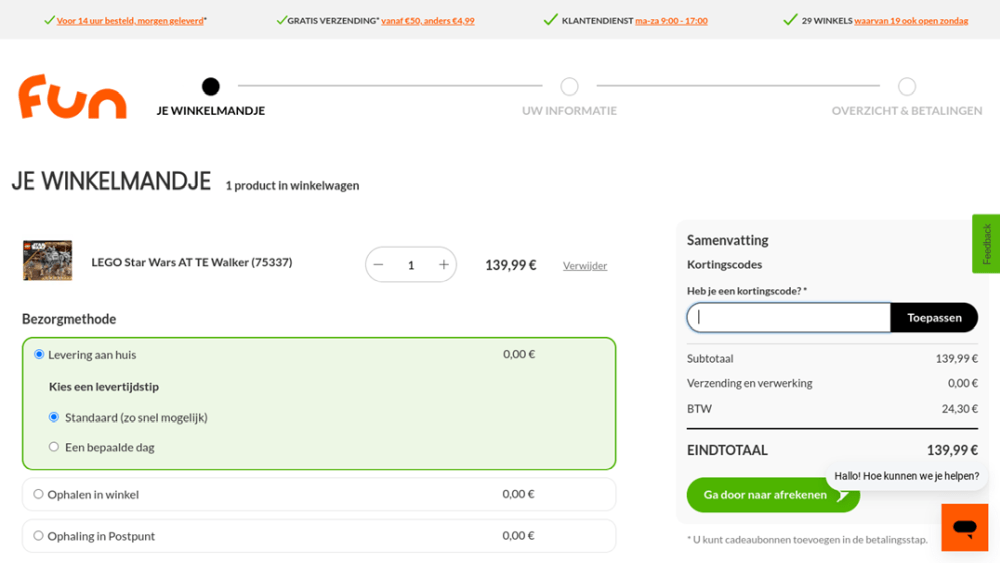Select Ophaling in Postpunt option

click(x=39, y=536)
